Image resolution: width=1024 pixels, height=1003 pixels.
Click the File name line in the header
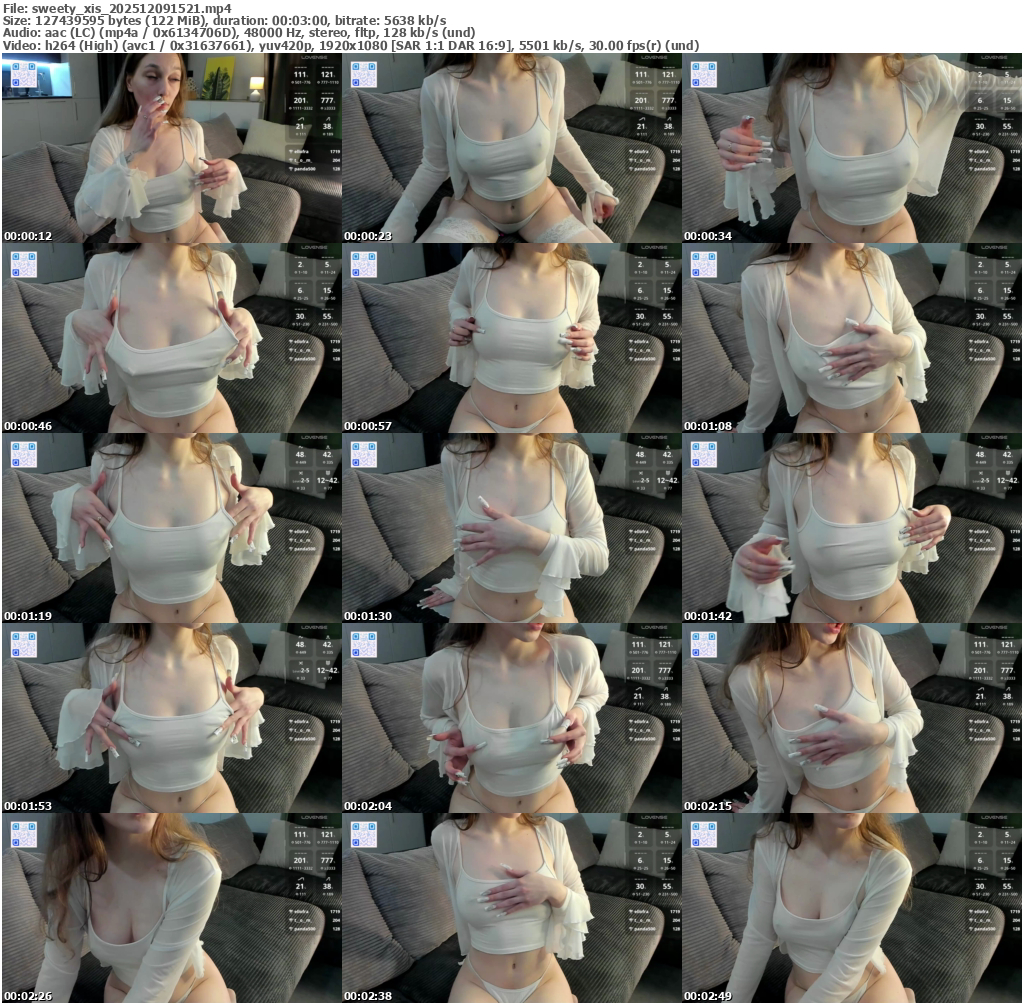[118, 7]
